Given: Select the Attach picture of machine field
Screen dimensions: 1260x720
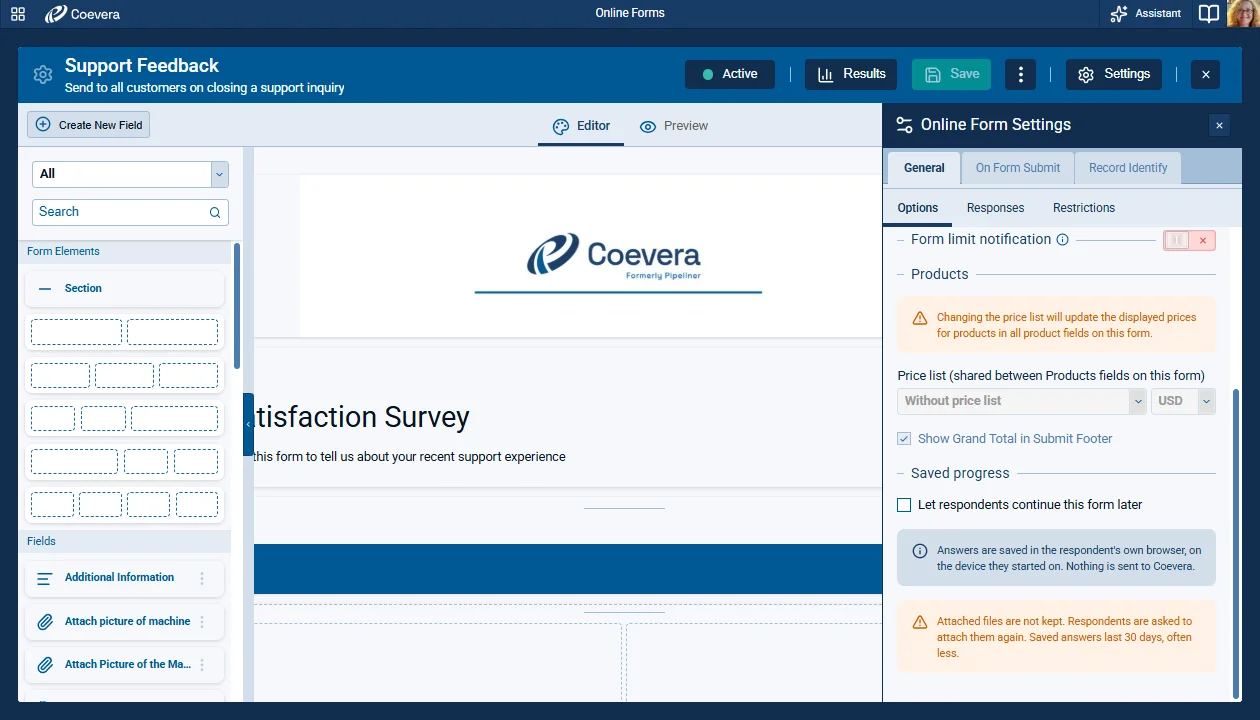Looking at the screenshot, I should pos(127,621).
